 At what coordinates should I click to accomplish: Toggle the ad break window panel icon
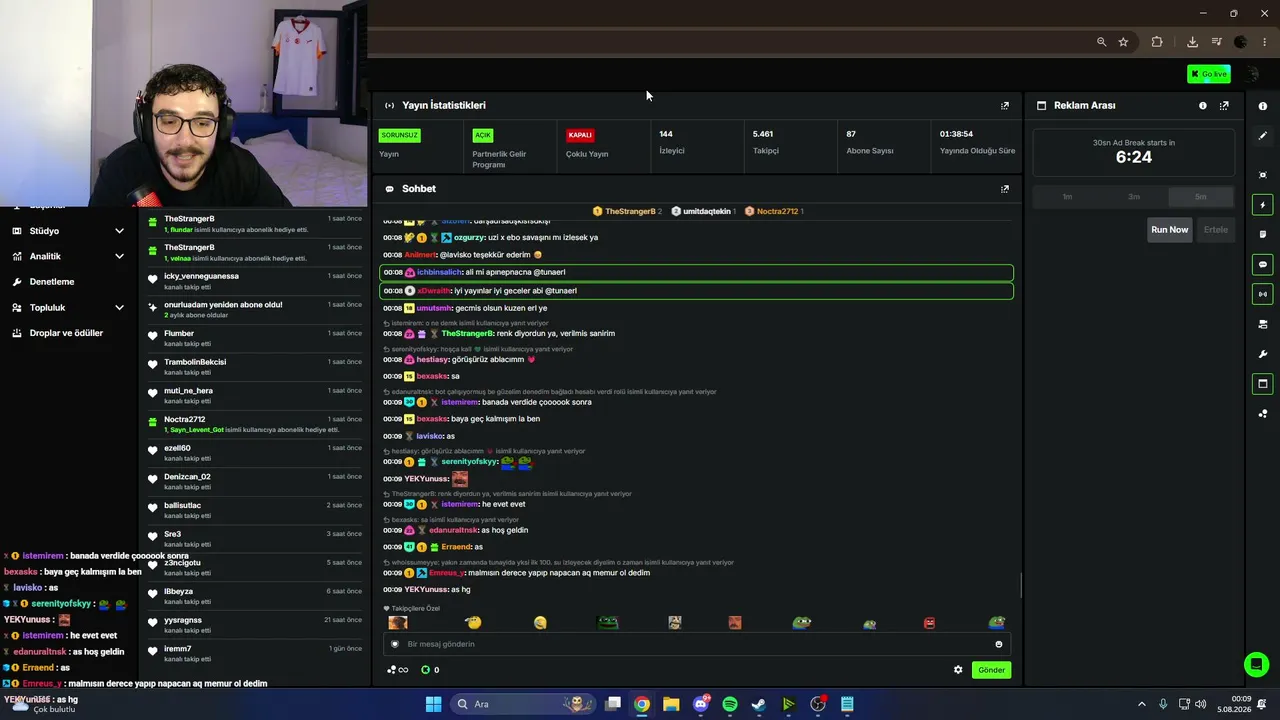point(1263,383)
